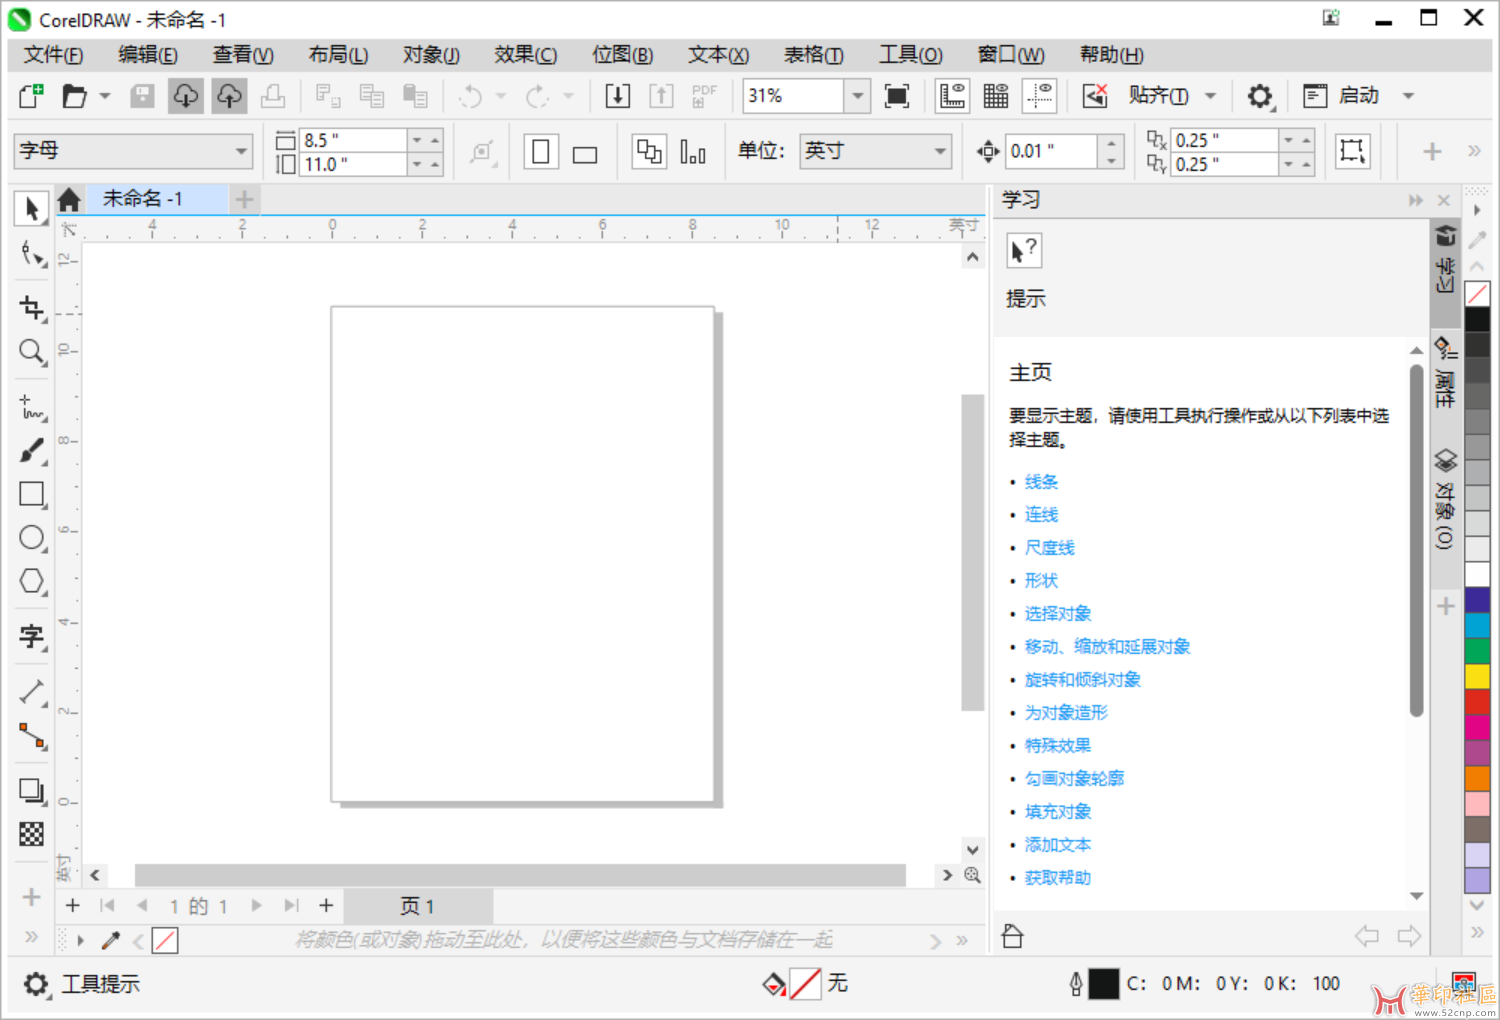1500x1020 pixels.
Task: Open the 填充对象 help topic link
Action: (1058, 812)
